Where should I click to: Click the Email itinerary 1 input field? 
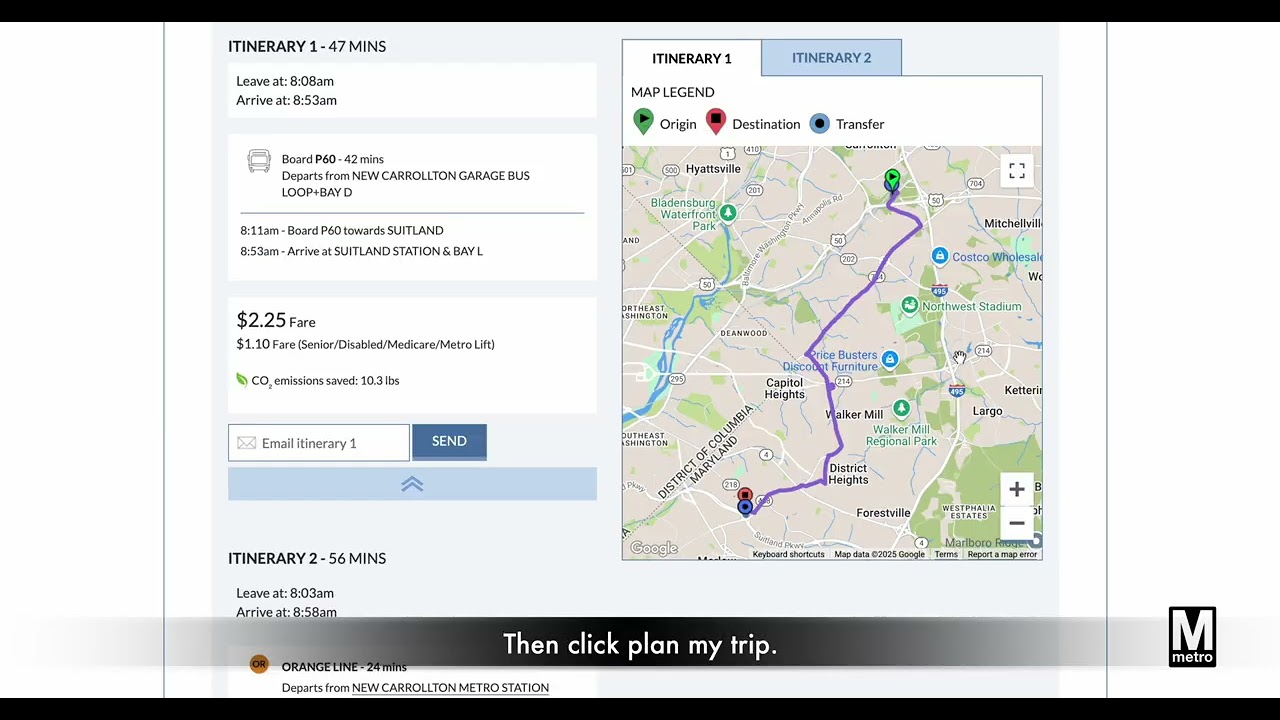click(x=319, y=443)
